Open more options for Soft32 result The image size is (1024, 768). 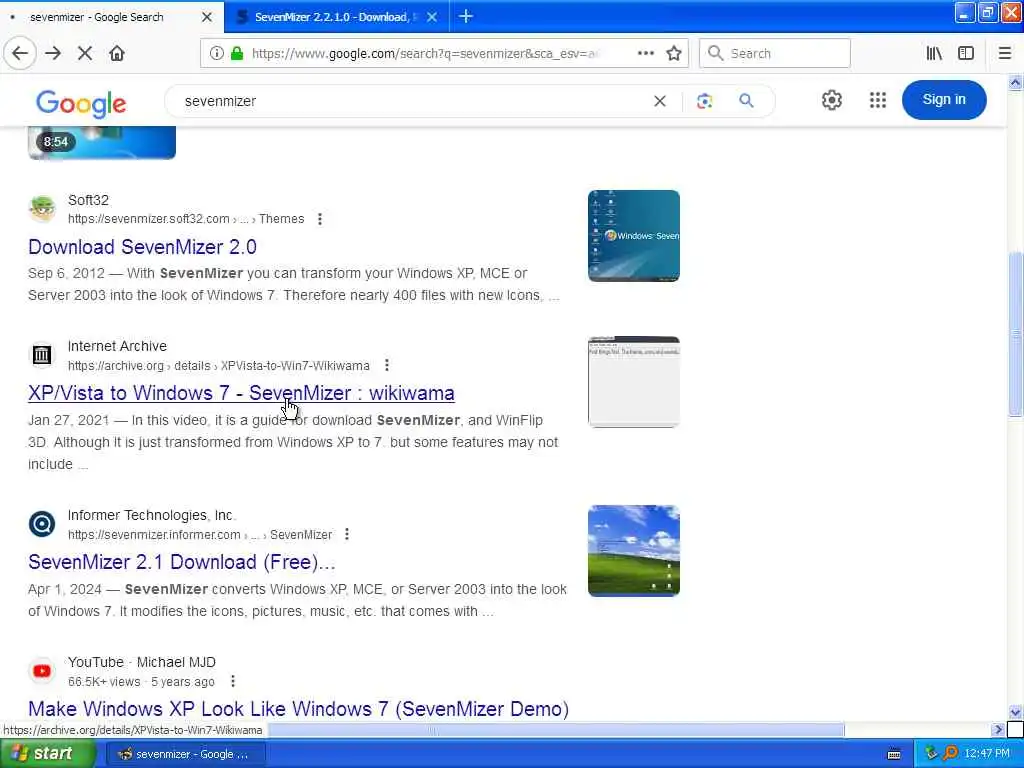coord(319,219)
